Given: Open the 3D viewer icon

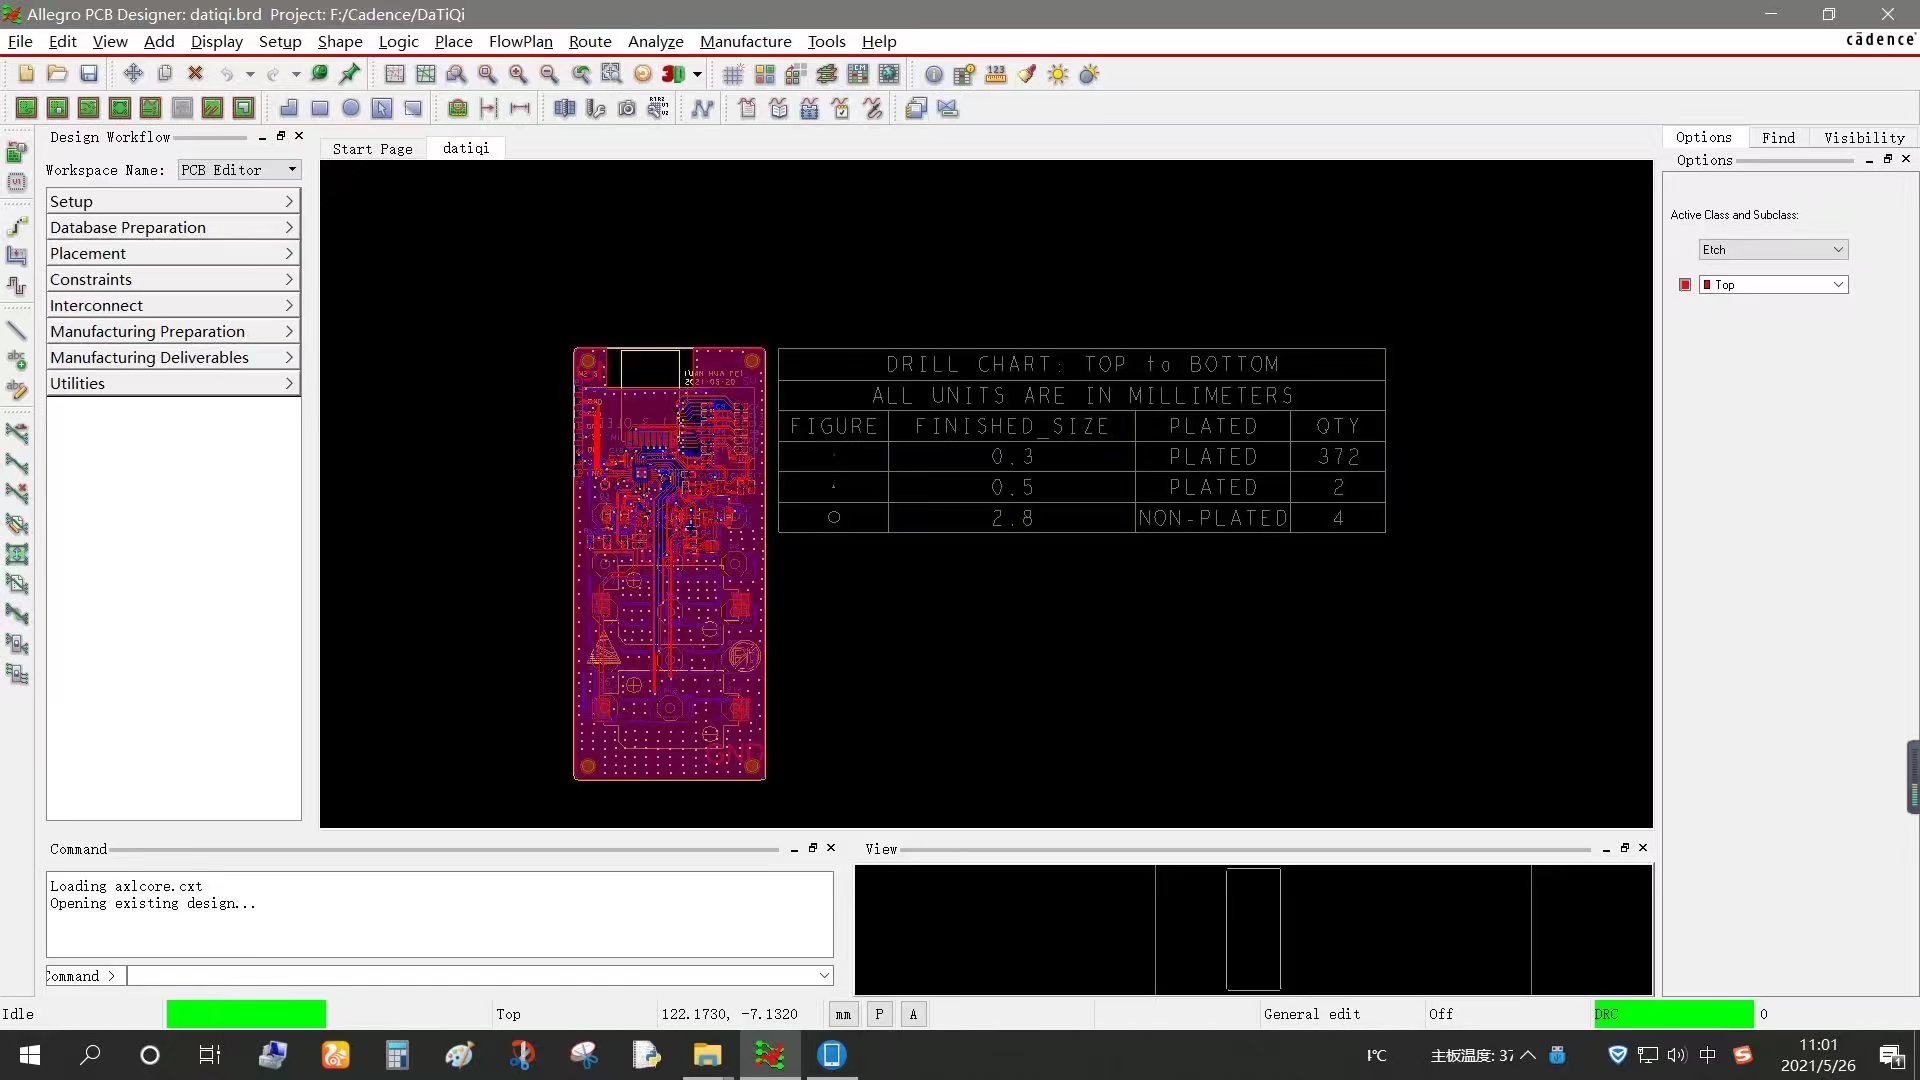Looking at the screenshot, I should pyautogui.click(x=674, y=74).
